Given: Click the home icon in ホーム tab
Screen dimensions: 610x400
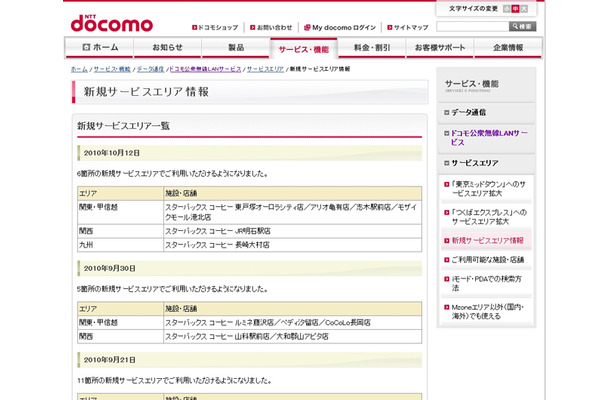Looking at the screenshot, I should 86,47.
